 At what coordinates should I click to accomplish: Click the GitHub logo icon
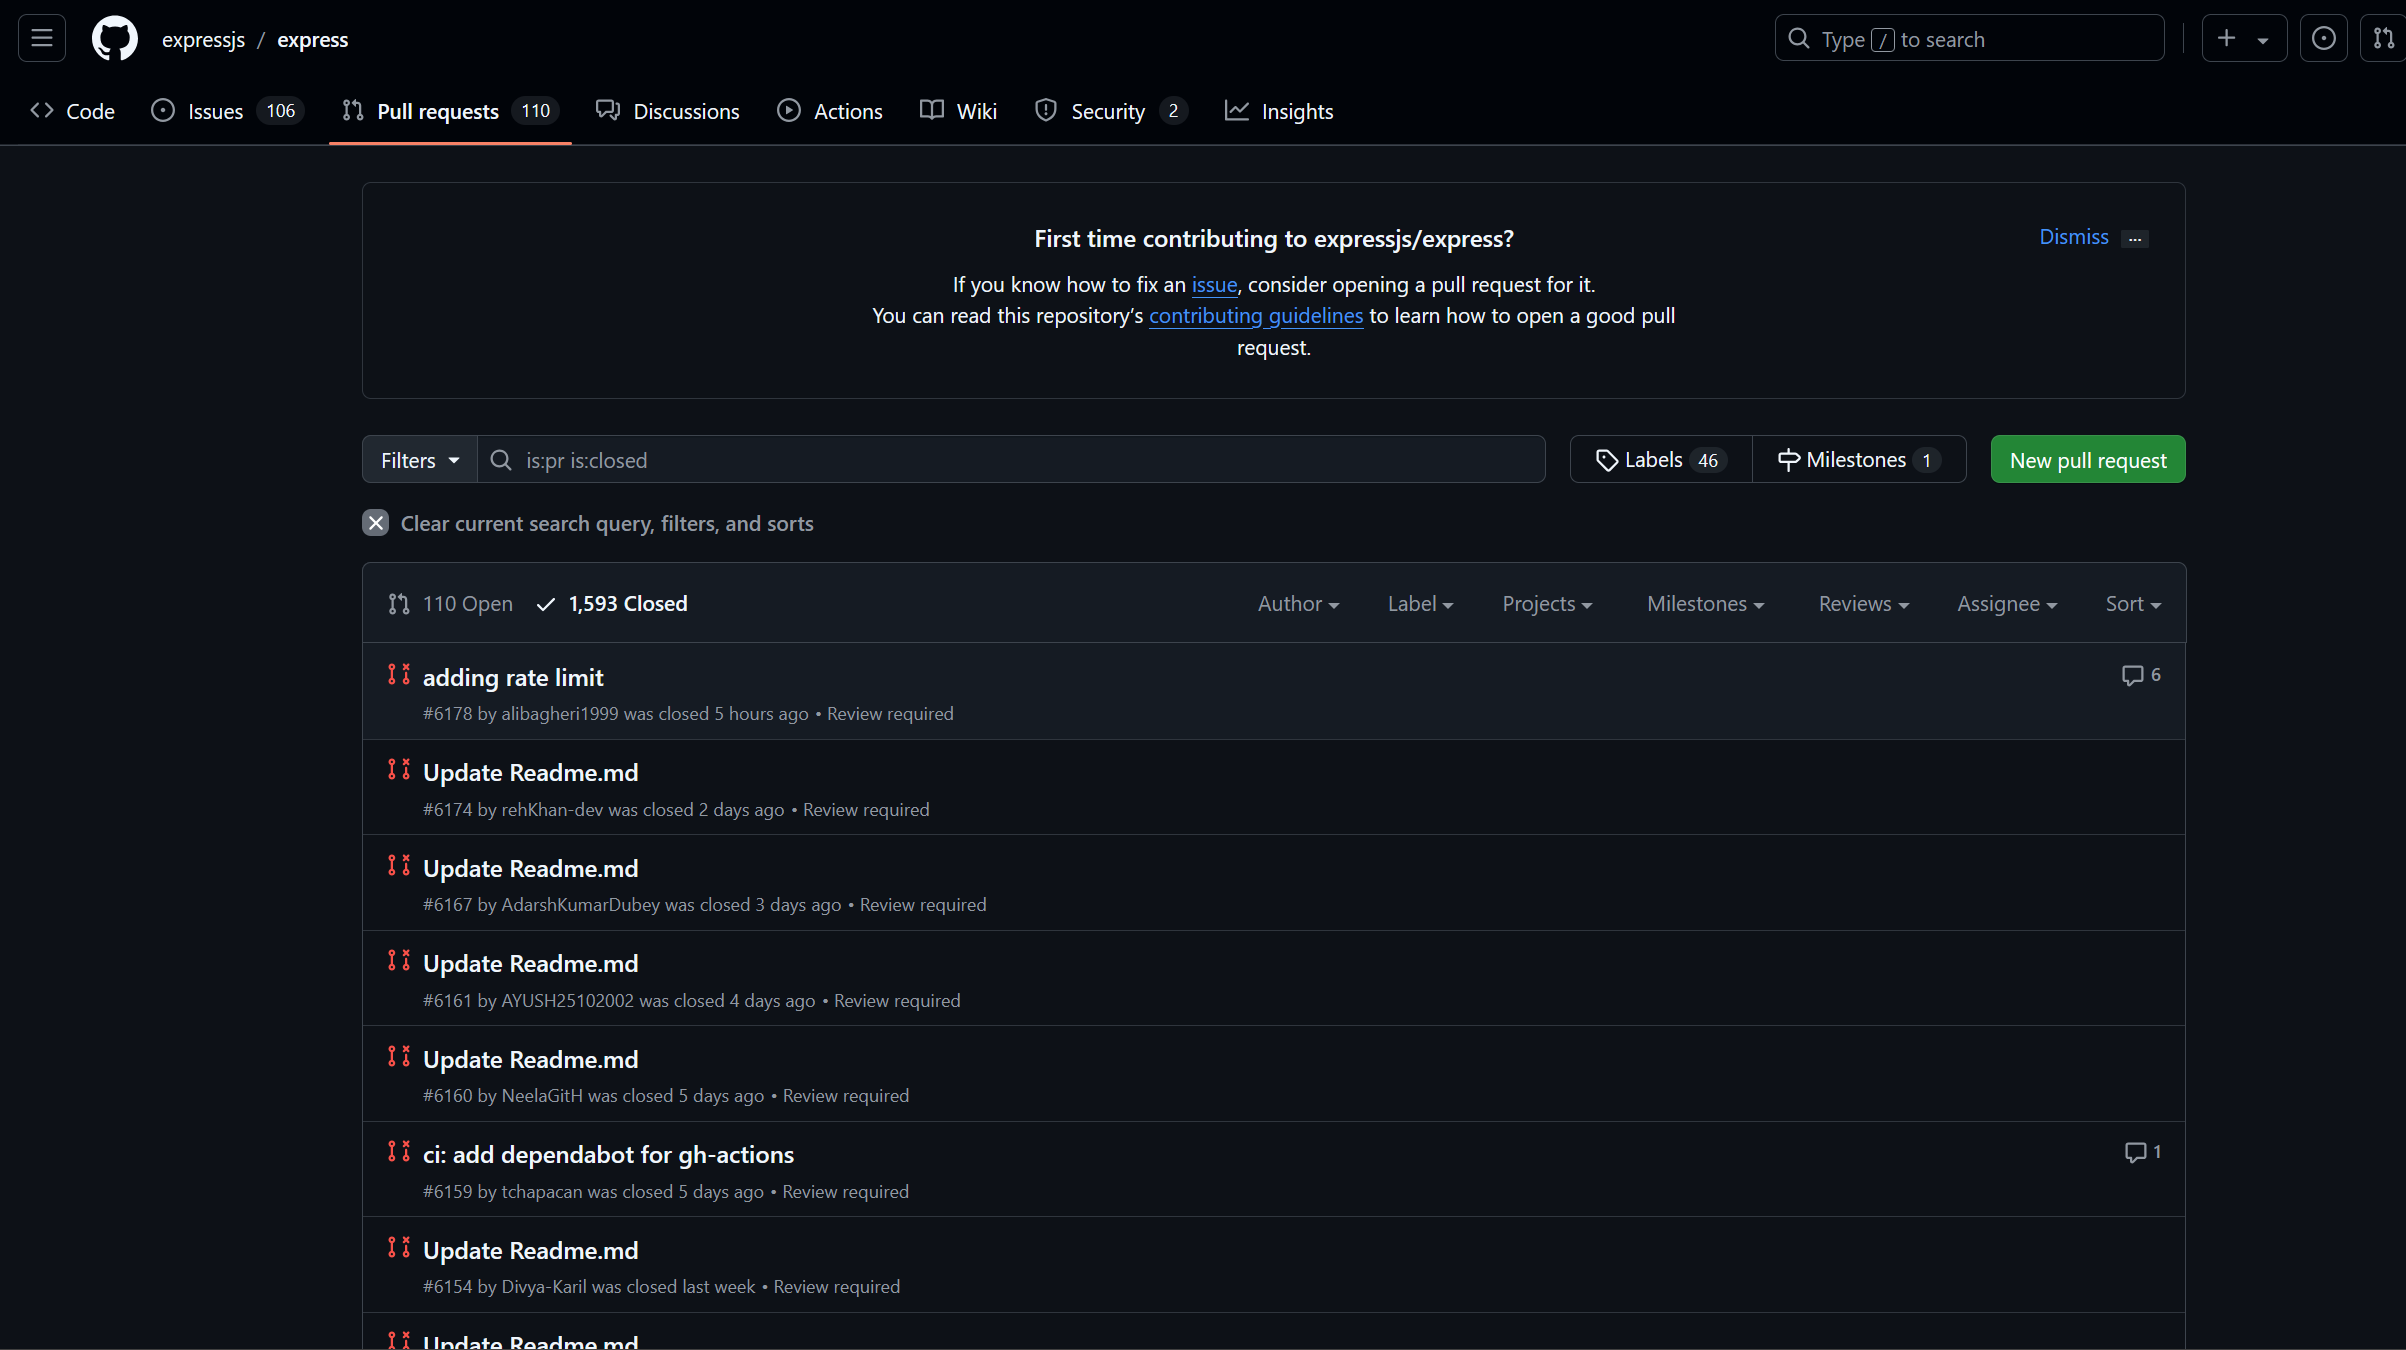(x=114, y=39)
